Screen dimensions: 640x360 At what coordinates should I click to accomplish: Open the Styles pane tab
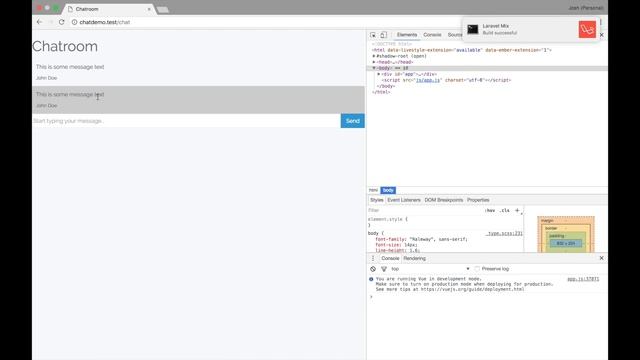tap(377, 200)
